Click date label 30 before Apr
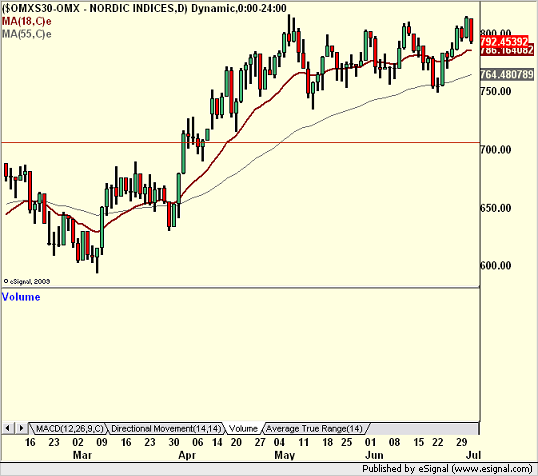This screenshot has height=476, width=538. (174, 442)
